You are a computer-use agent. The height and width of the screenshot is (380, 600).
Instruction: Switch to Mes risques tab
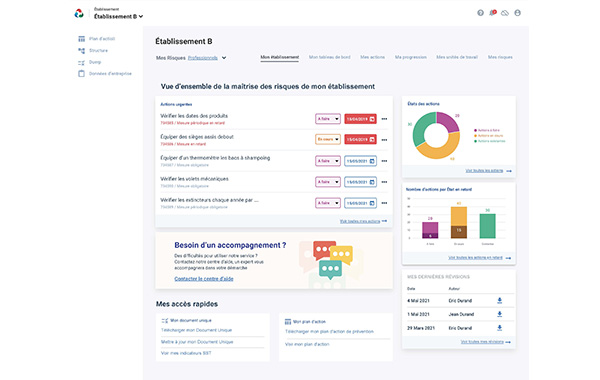pyautogui.click(x=500, y=57)
